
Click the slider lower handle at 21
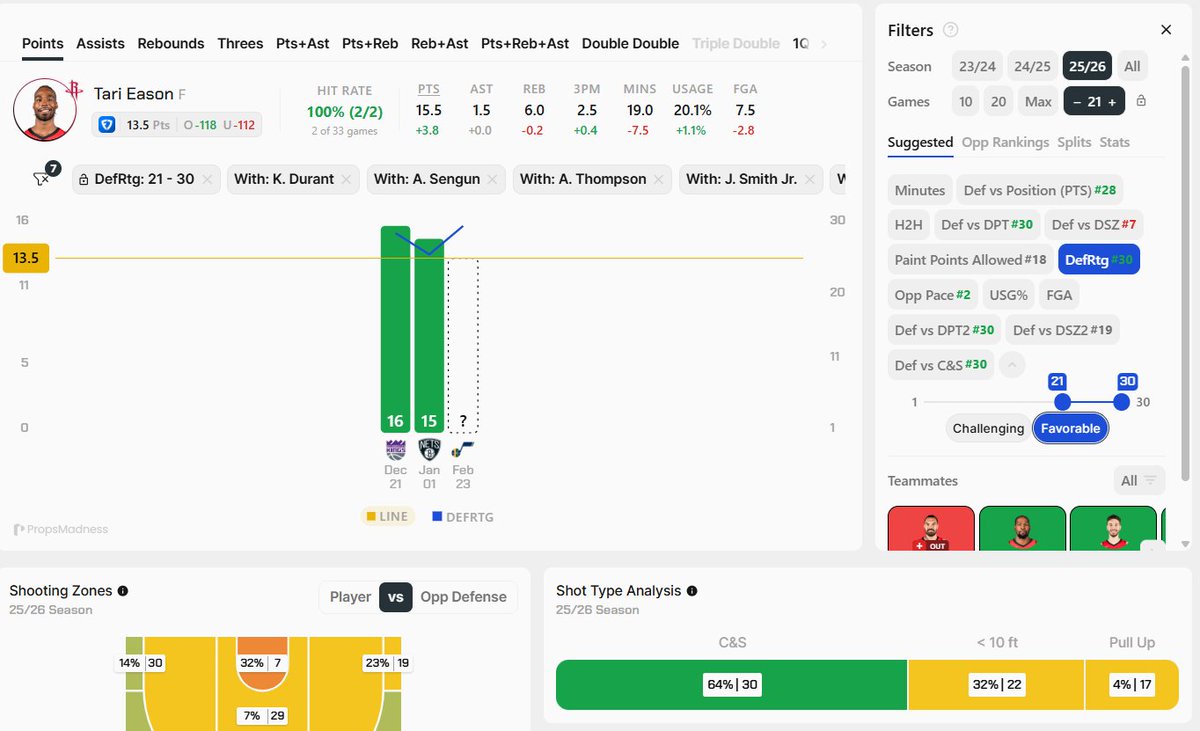tap(1062, 402)
